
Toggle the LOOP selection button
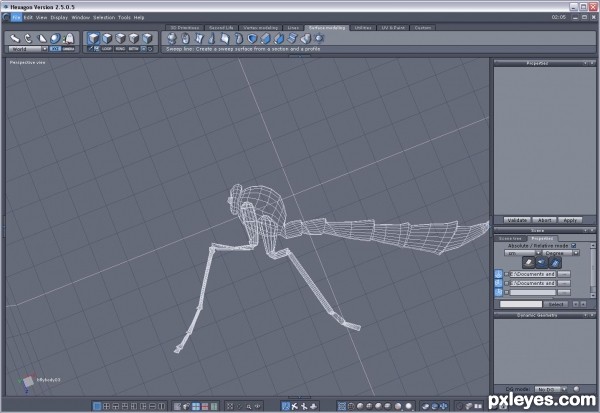pyautogui.click(x=107, y=49)
